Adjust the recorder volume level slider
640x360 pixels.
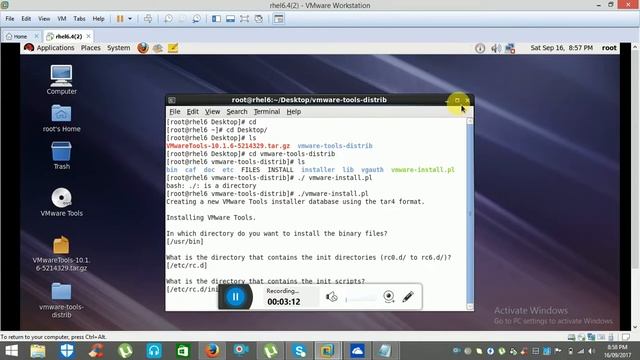(361, 299)
